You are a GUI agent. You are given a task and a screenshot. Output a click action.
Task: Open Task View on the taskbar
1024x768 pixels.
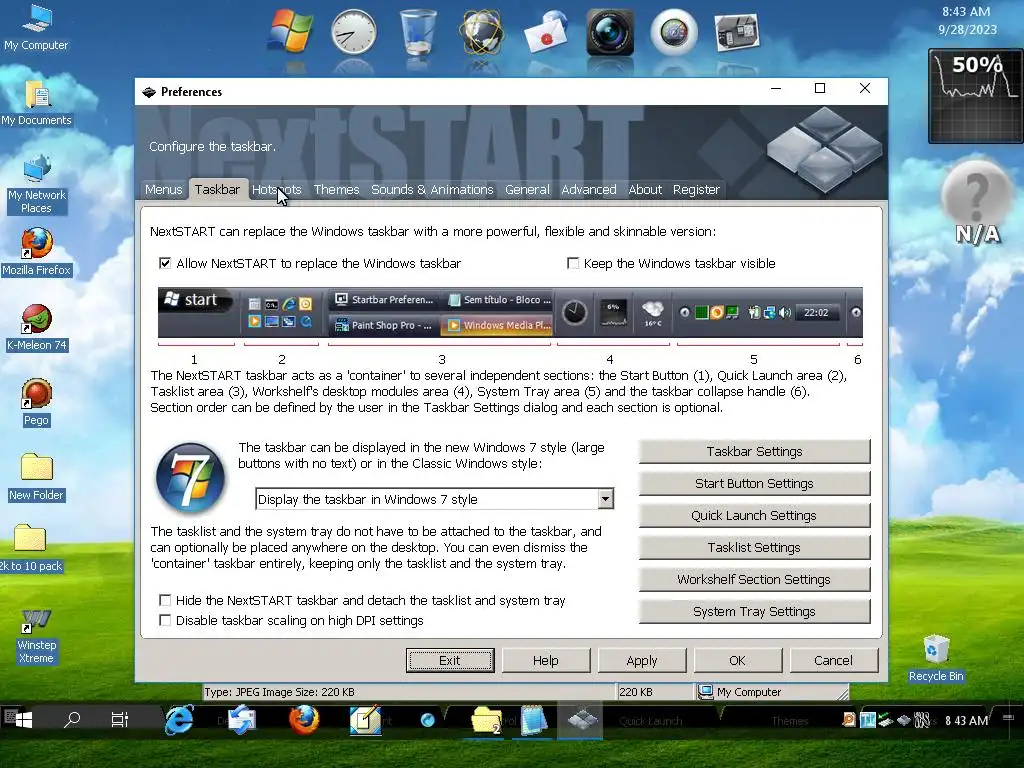click(120, 720)
